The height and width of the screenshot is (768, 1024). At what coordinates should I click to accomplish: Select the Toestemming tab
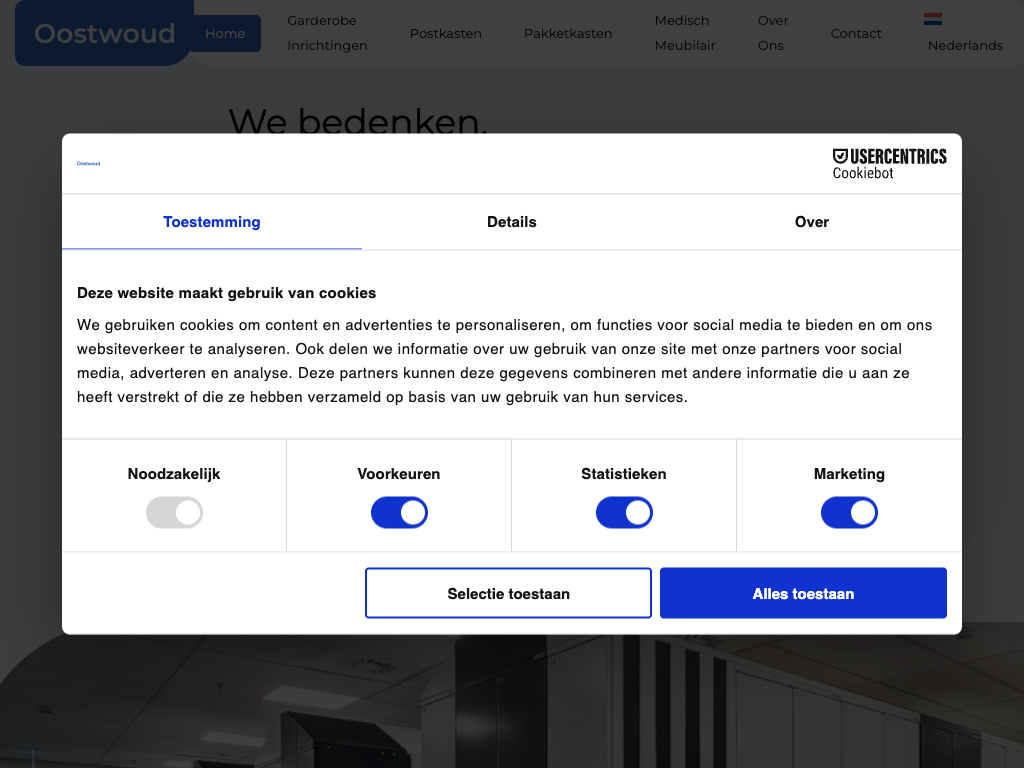coord(212,222)
